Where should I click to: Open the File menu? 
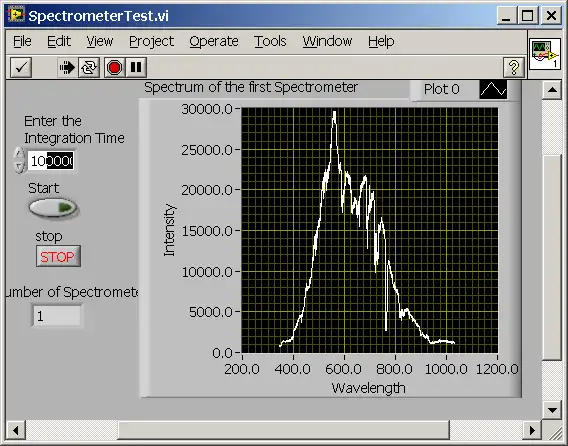pos(22,41)
